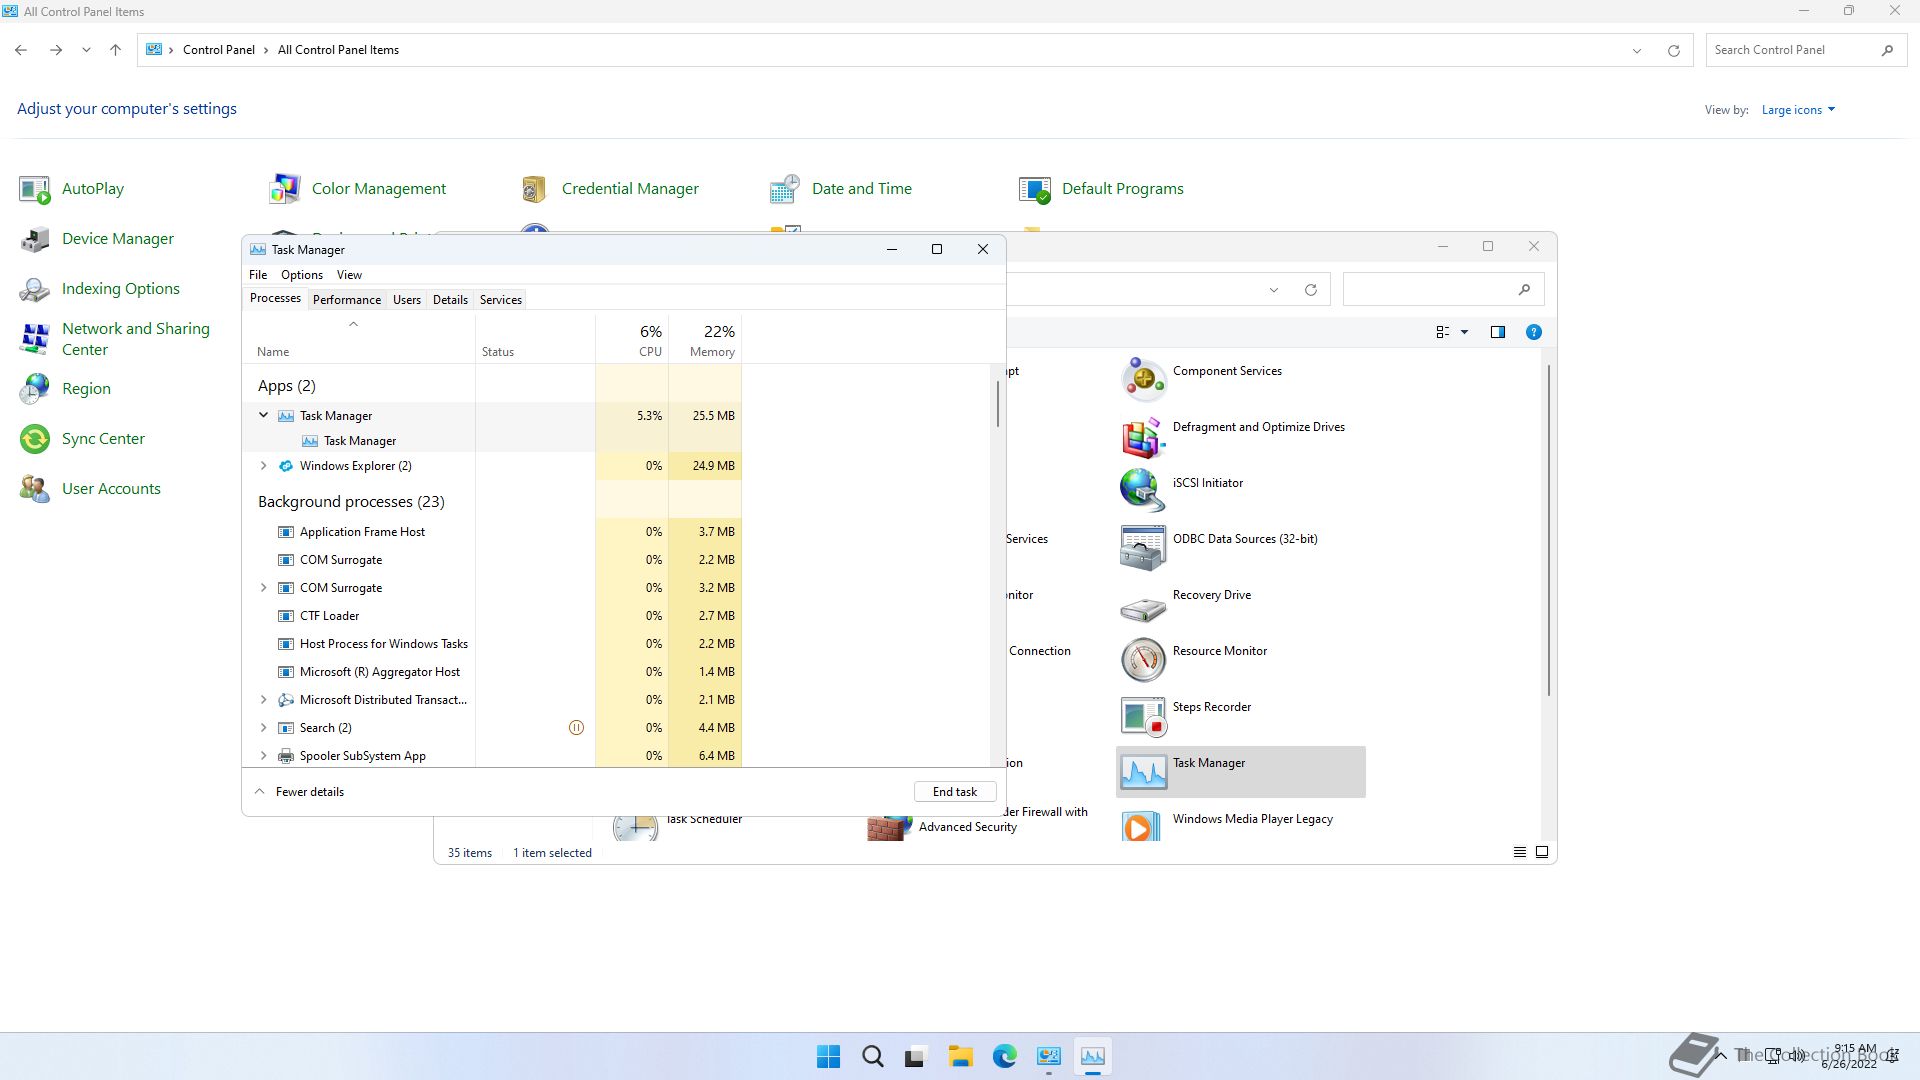The width and height of the screenshot is (1920, 1080).
Task: Open View by Large icons dropdown
Action: (1798, 110)
